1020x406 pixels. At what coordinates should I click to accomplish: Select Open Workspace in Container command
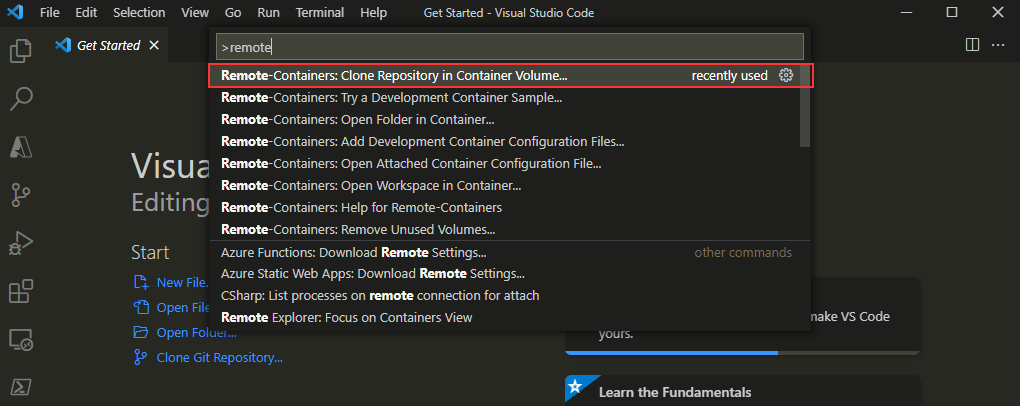point(510,185)
